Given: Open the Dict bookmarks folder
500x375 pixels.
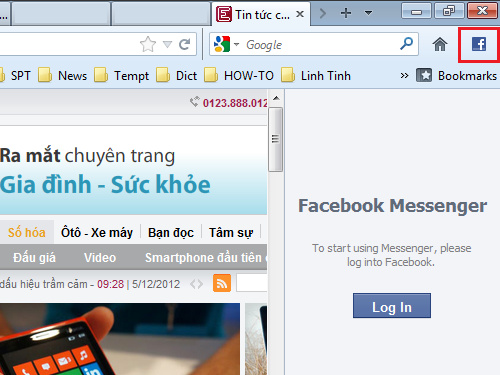Looking at the screenshot, I should click(x=176, y=76).
